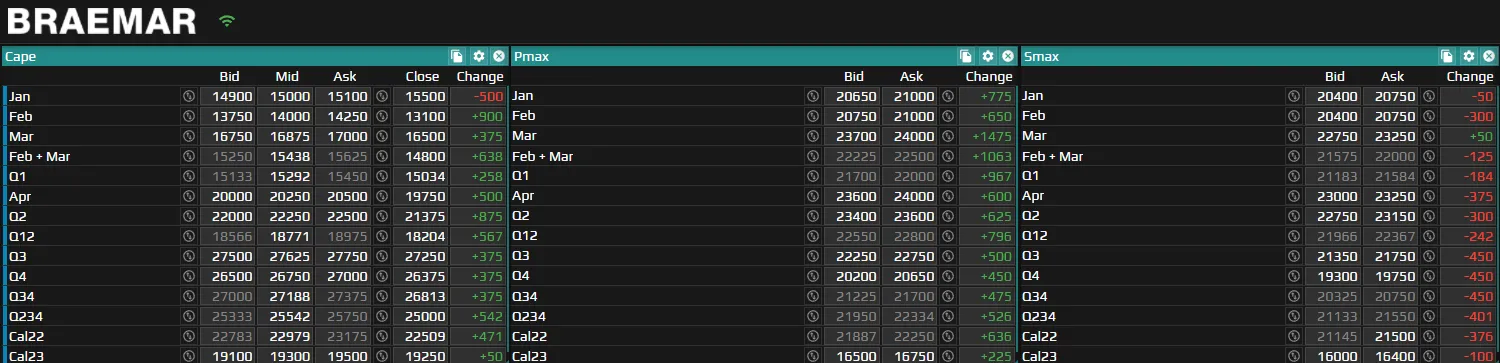Screen dimensions: 1500x363
Task: Copy the Cape panel data
Action: 457,57
